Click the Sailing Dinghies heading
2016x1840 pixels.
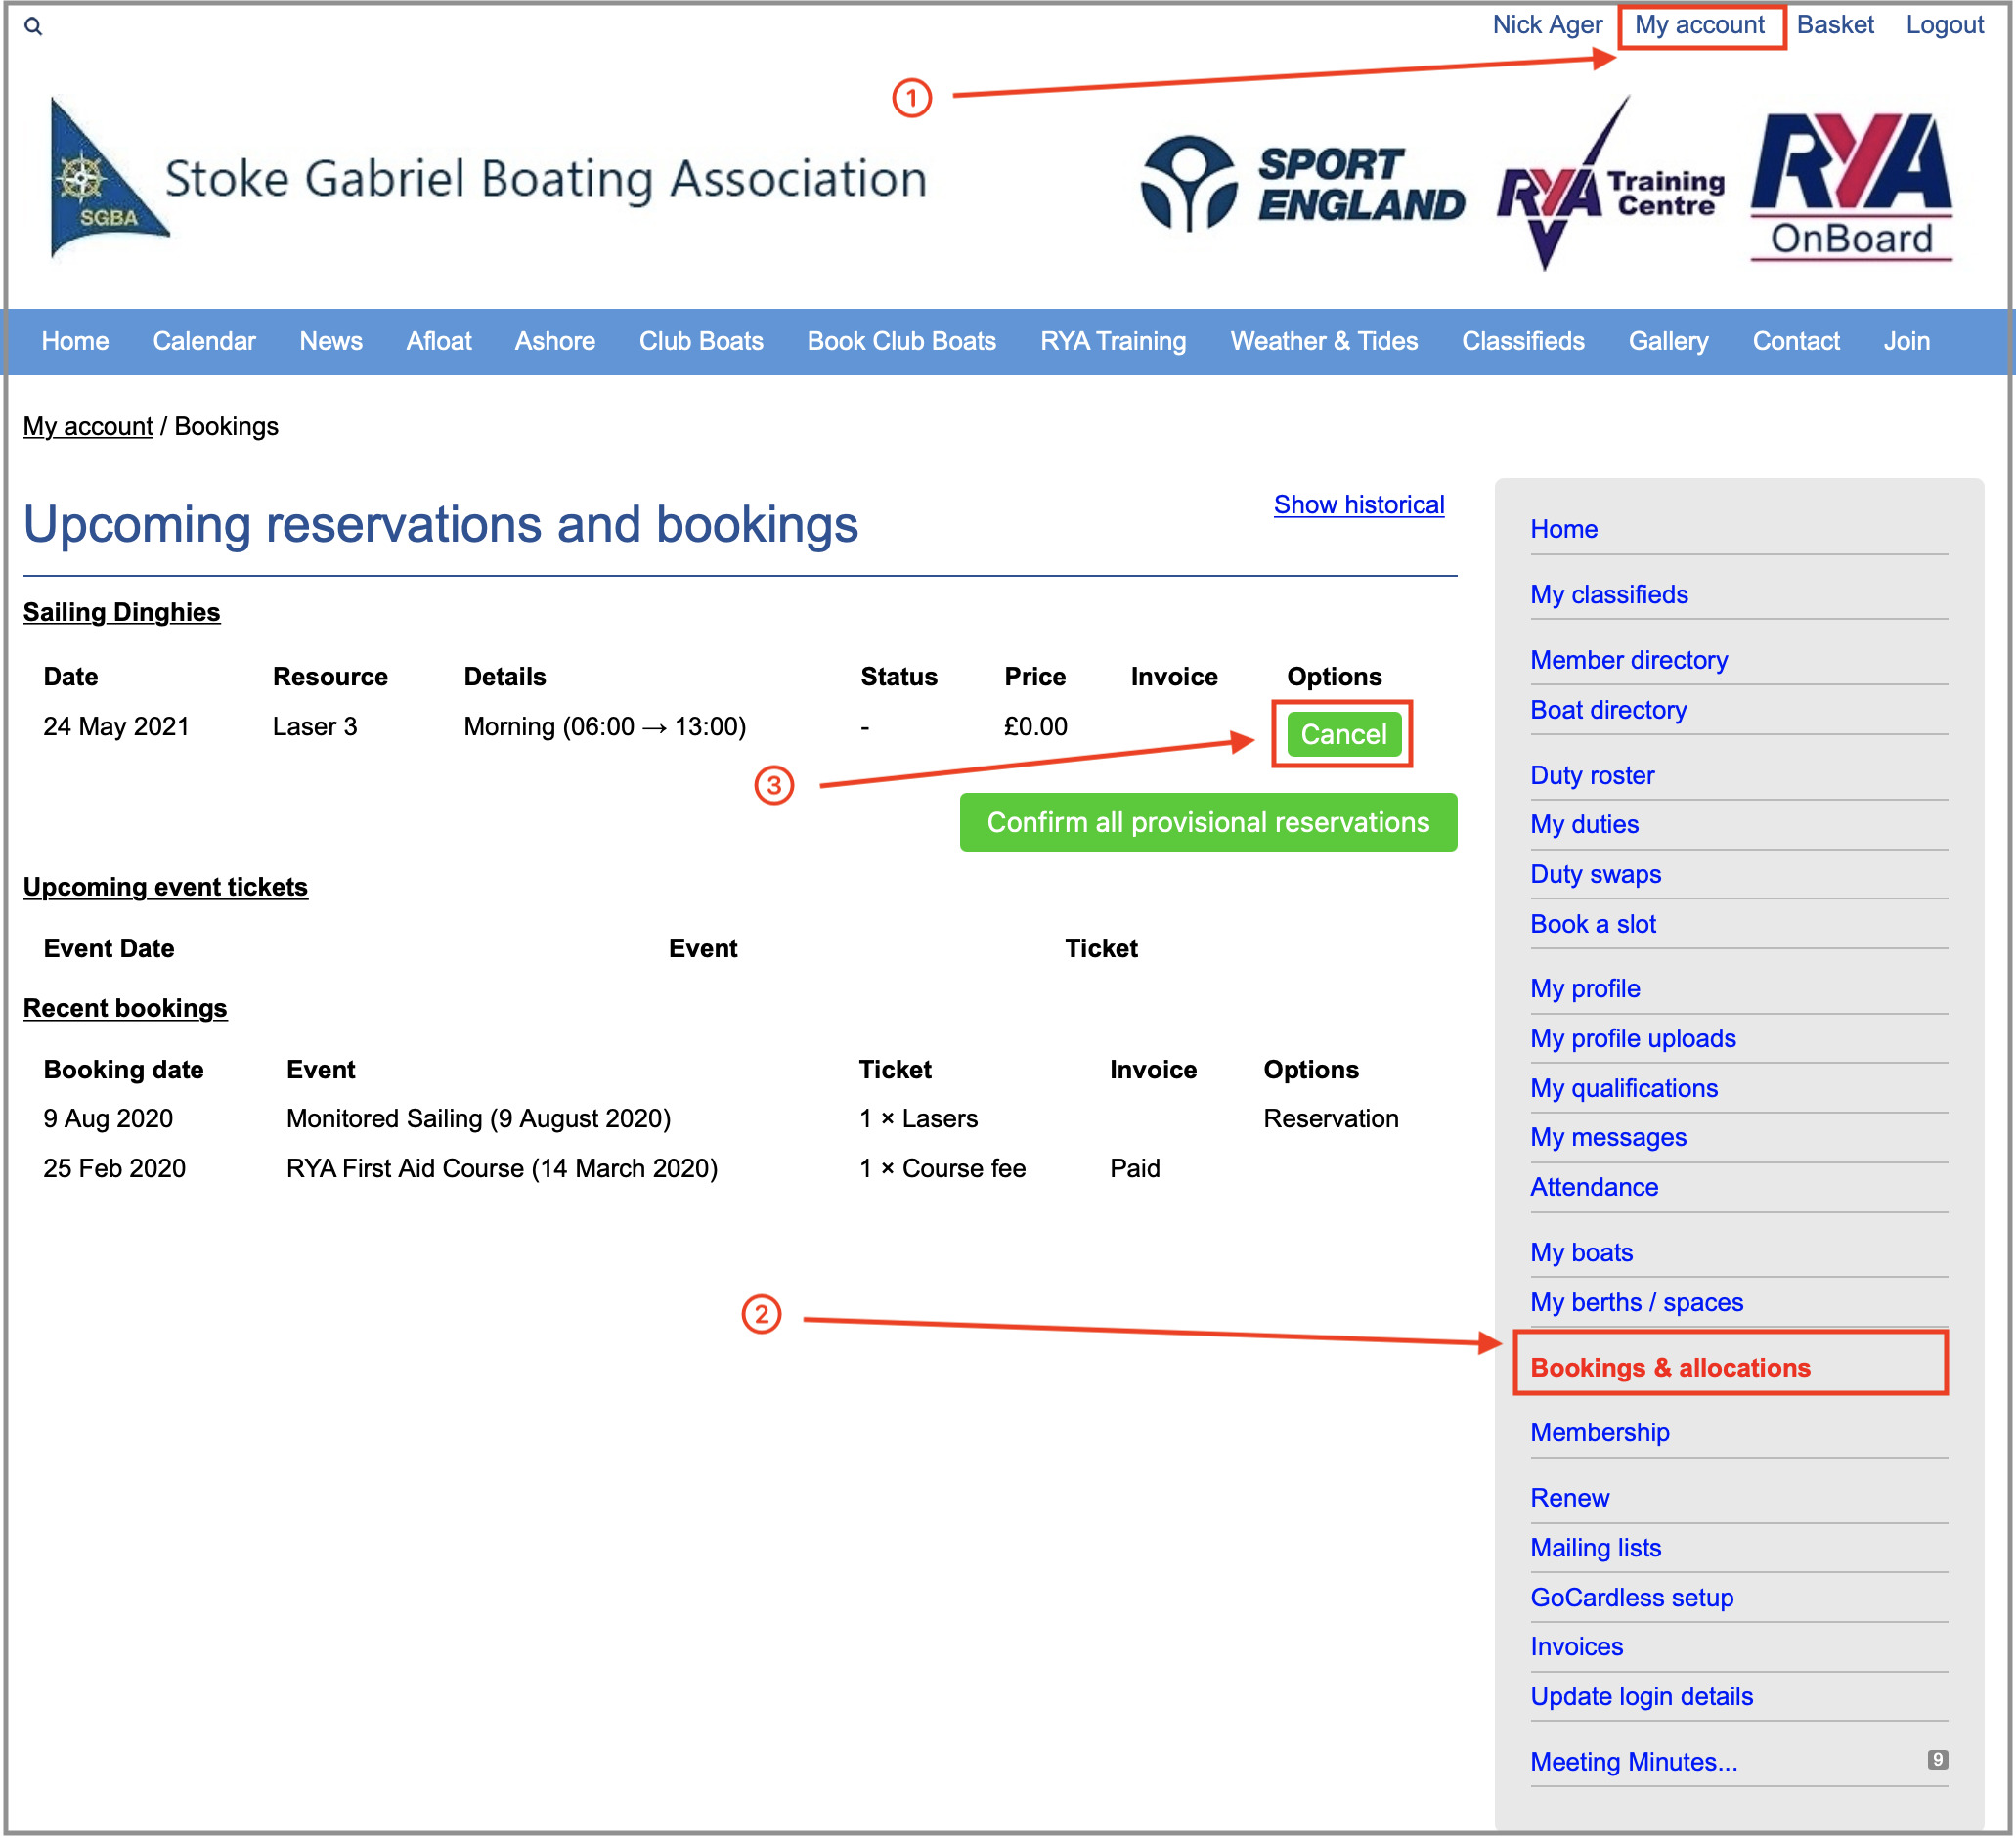(x=122, y=611)
